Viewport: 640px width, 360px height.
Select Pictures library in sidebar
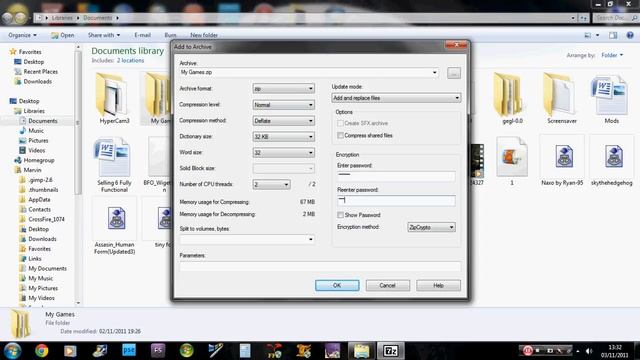38,140
